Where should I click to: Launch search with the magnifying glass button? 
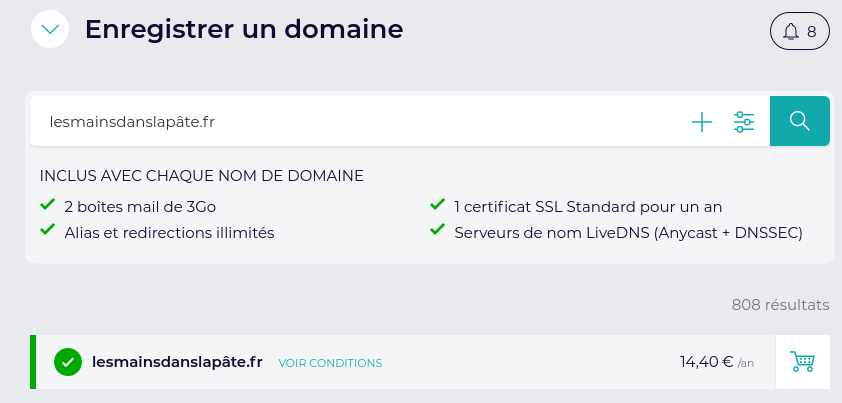click(799, 121)
